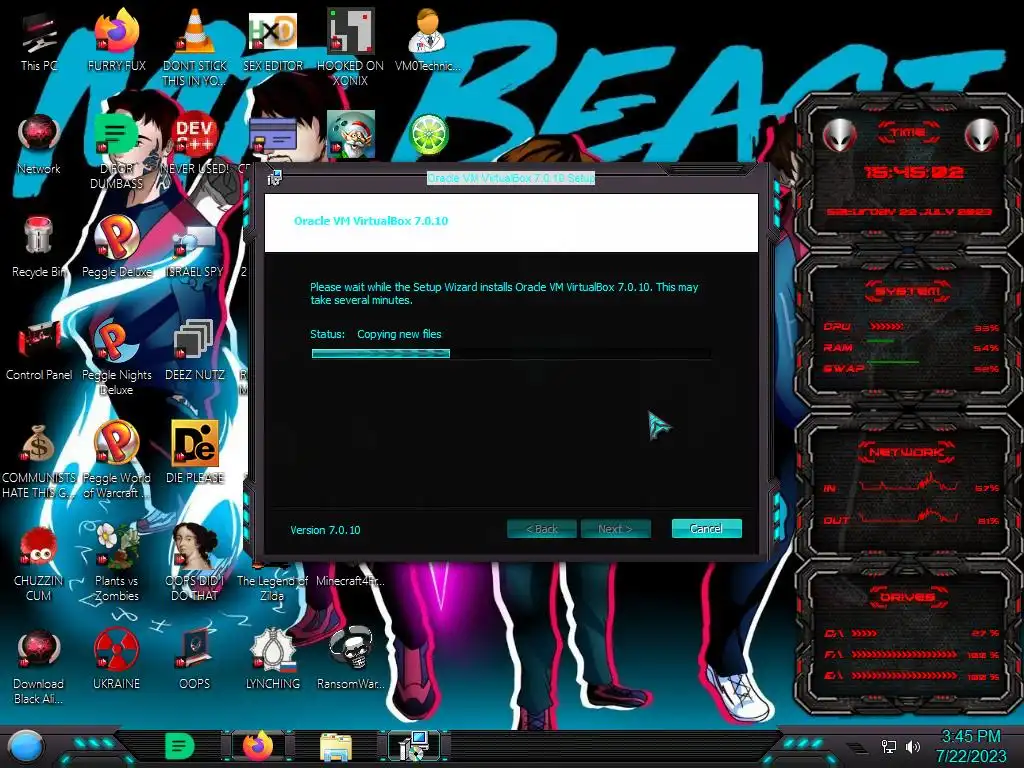Click the Oracle VM VirtualBox Setup title text
The width and height of the screenshot is (1024, 768).
[x=511, y=178]
